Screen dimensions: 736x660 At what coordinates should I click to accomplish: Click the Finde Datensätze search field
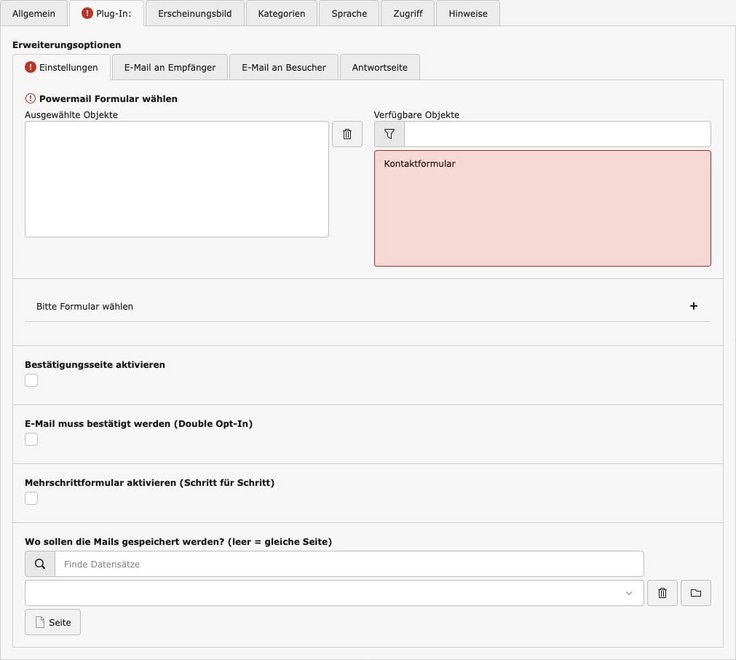tap(348, 564)
